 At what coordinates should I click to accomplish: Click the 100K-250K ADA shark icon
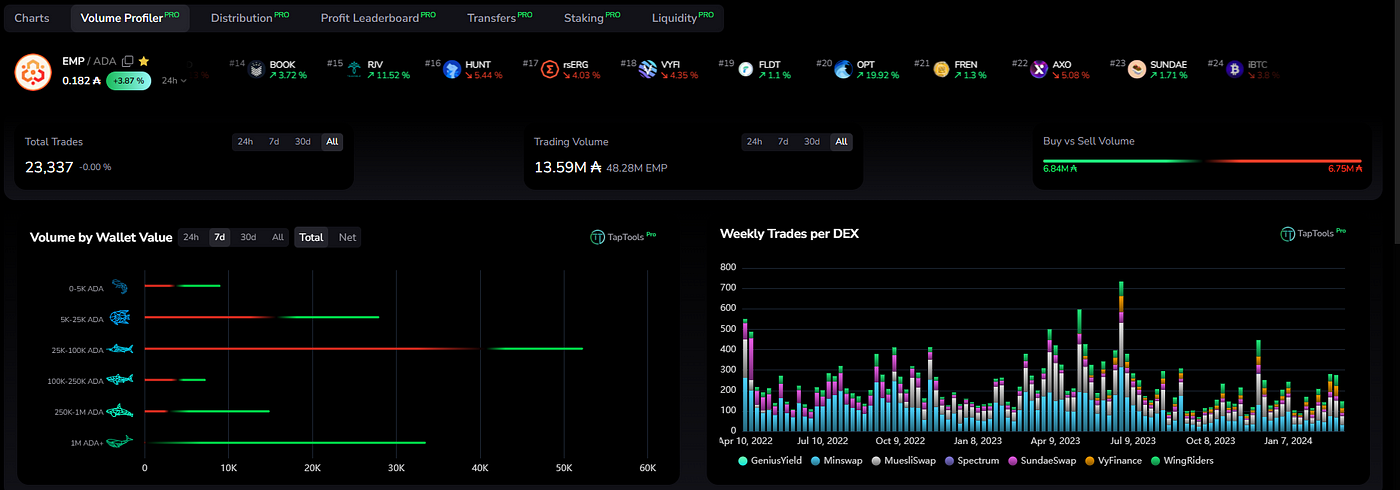pyautogui.click(x=121, y=380)
